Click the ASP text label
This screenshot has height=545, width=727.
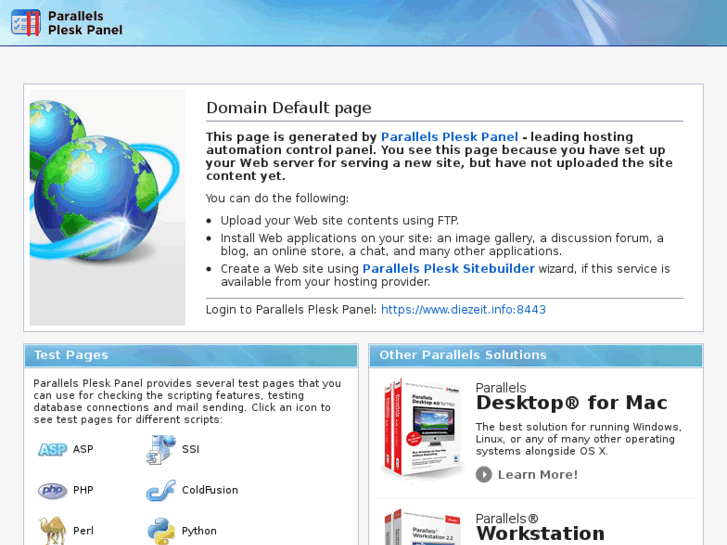[83, 449]
